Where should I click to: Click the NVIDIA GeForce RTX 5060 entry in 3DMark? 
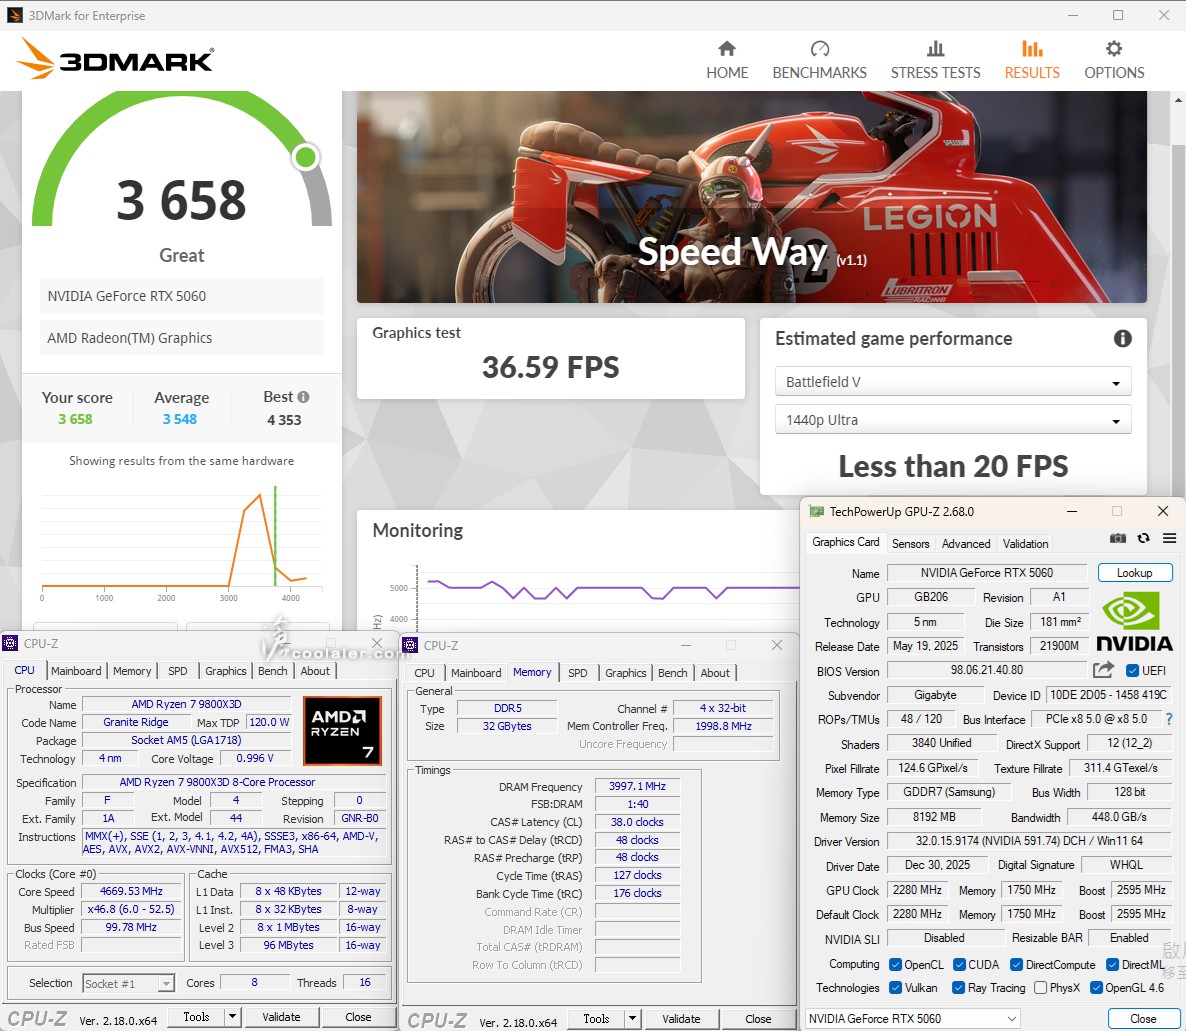182,296
